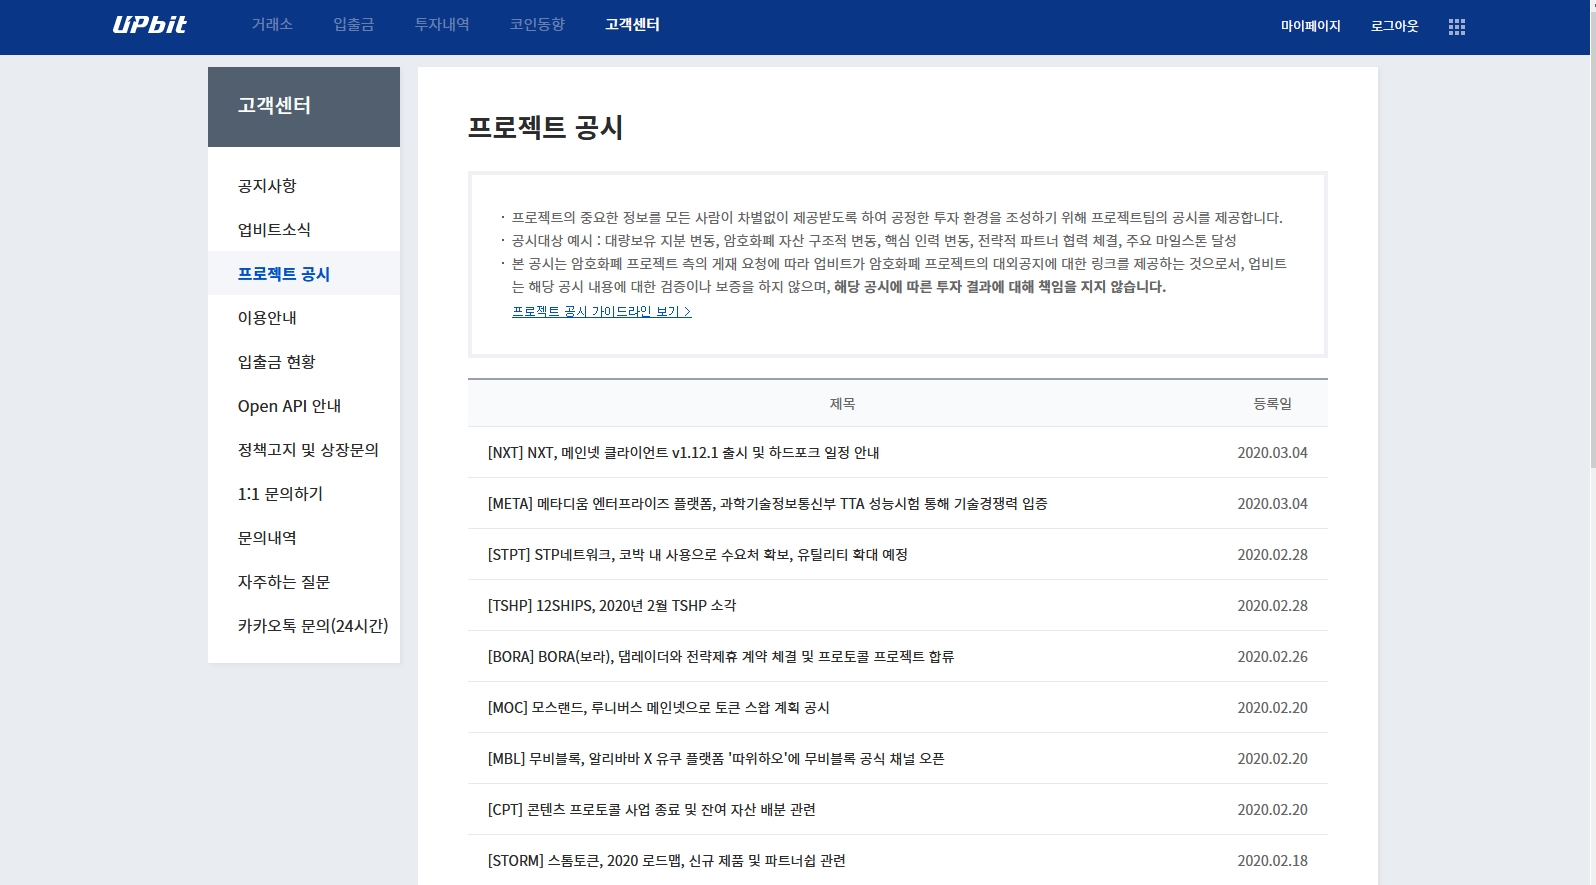The height and width of the screenshot is (885, 1596).
Task: Open the 입출금 menu
Action: pyautogui.click(x=354, y=25)
